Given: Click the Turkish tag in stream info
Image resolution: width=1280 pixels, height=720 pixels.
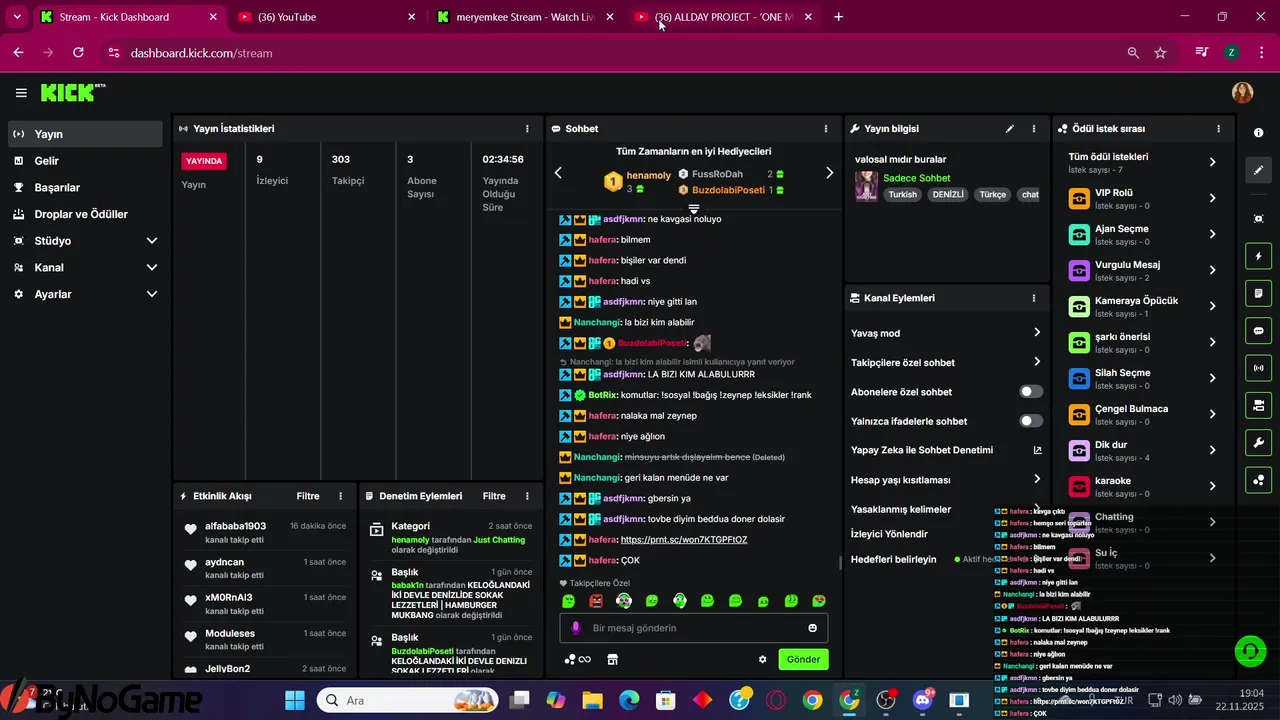Looking at the screenshot, I should coord(902,195).
